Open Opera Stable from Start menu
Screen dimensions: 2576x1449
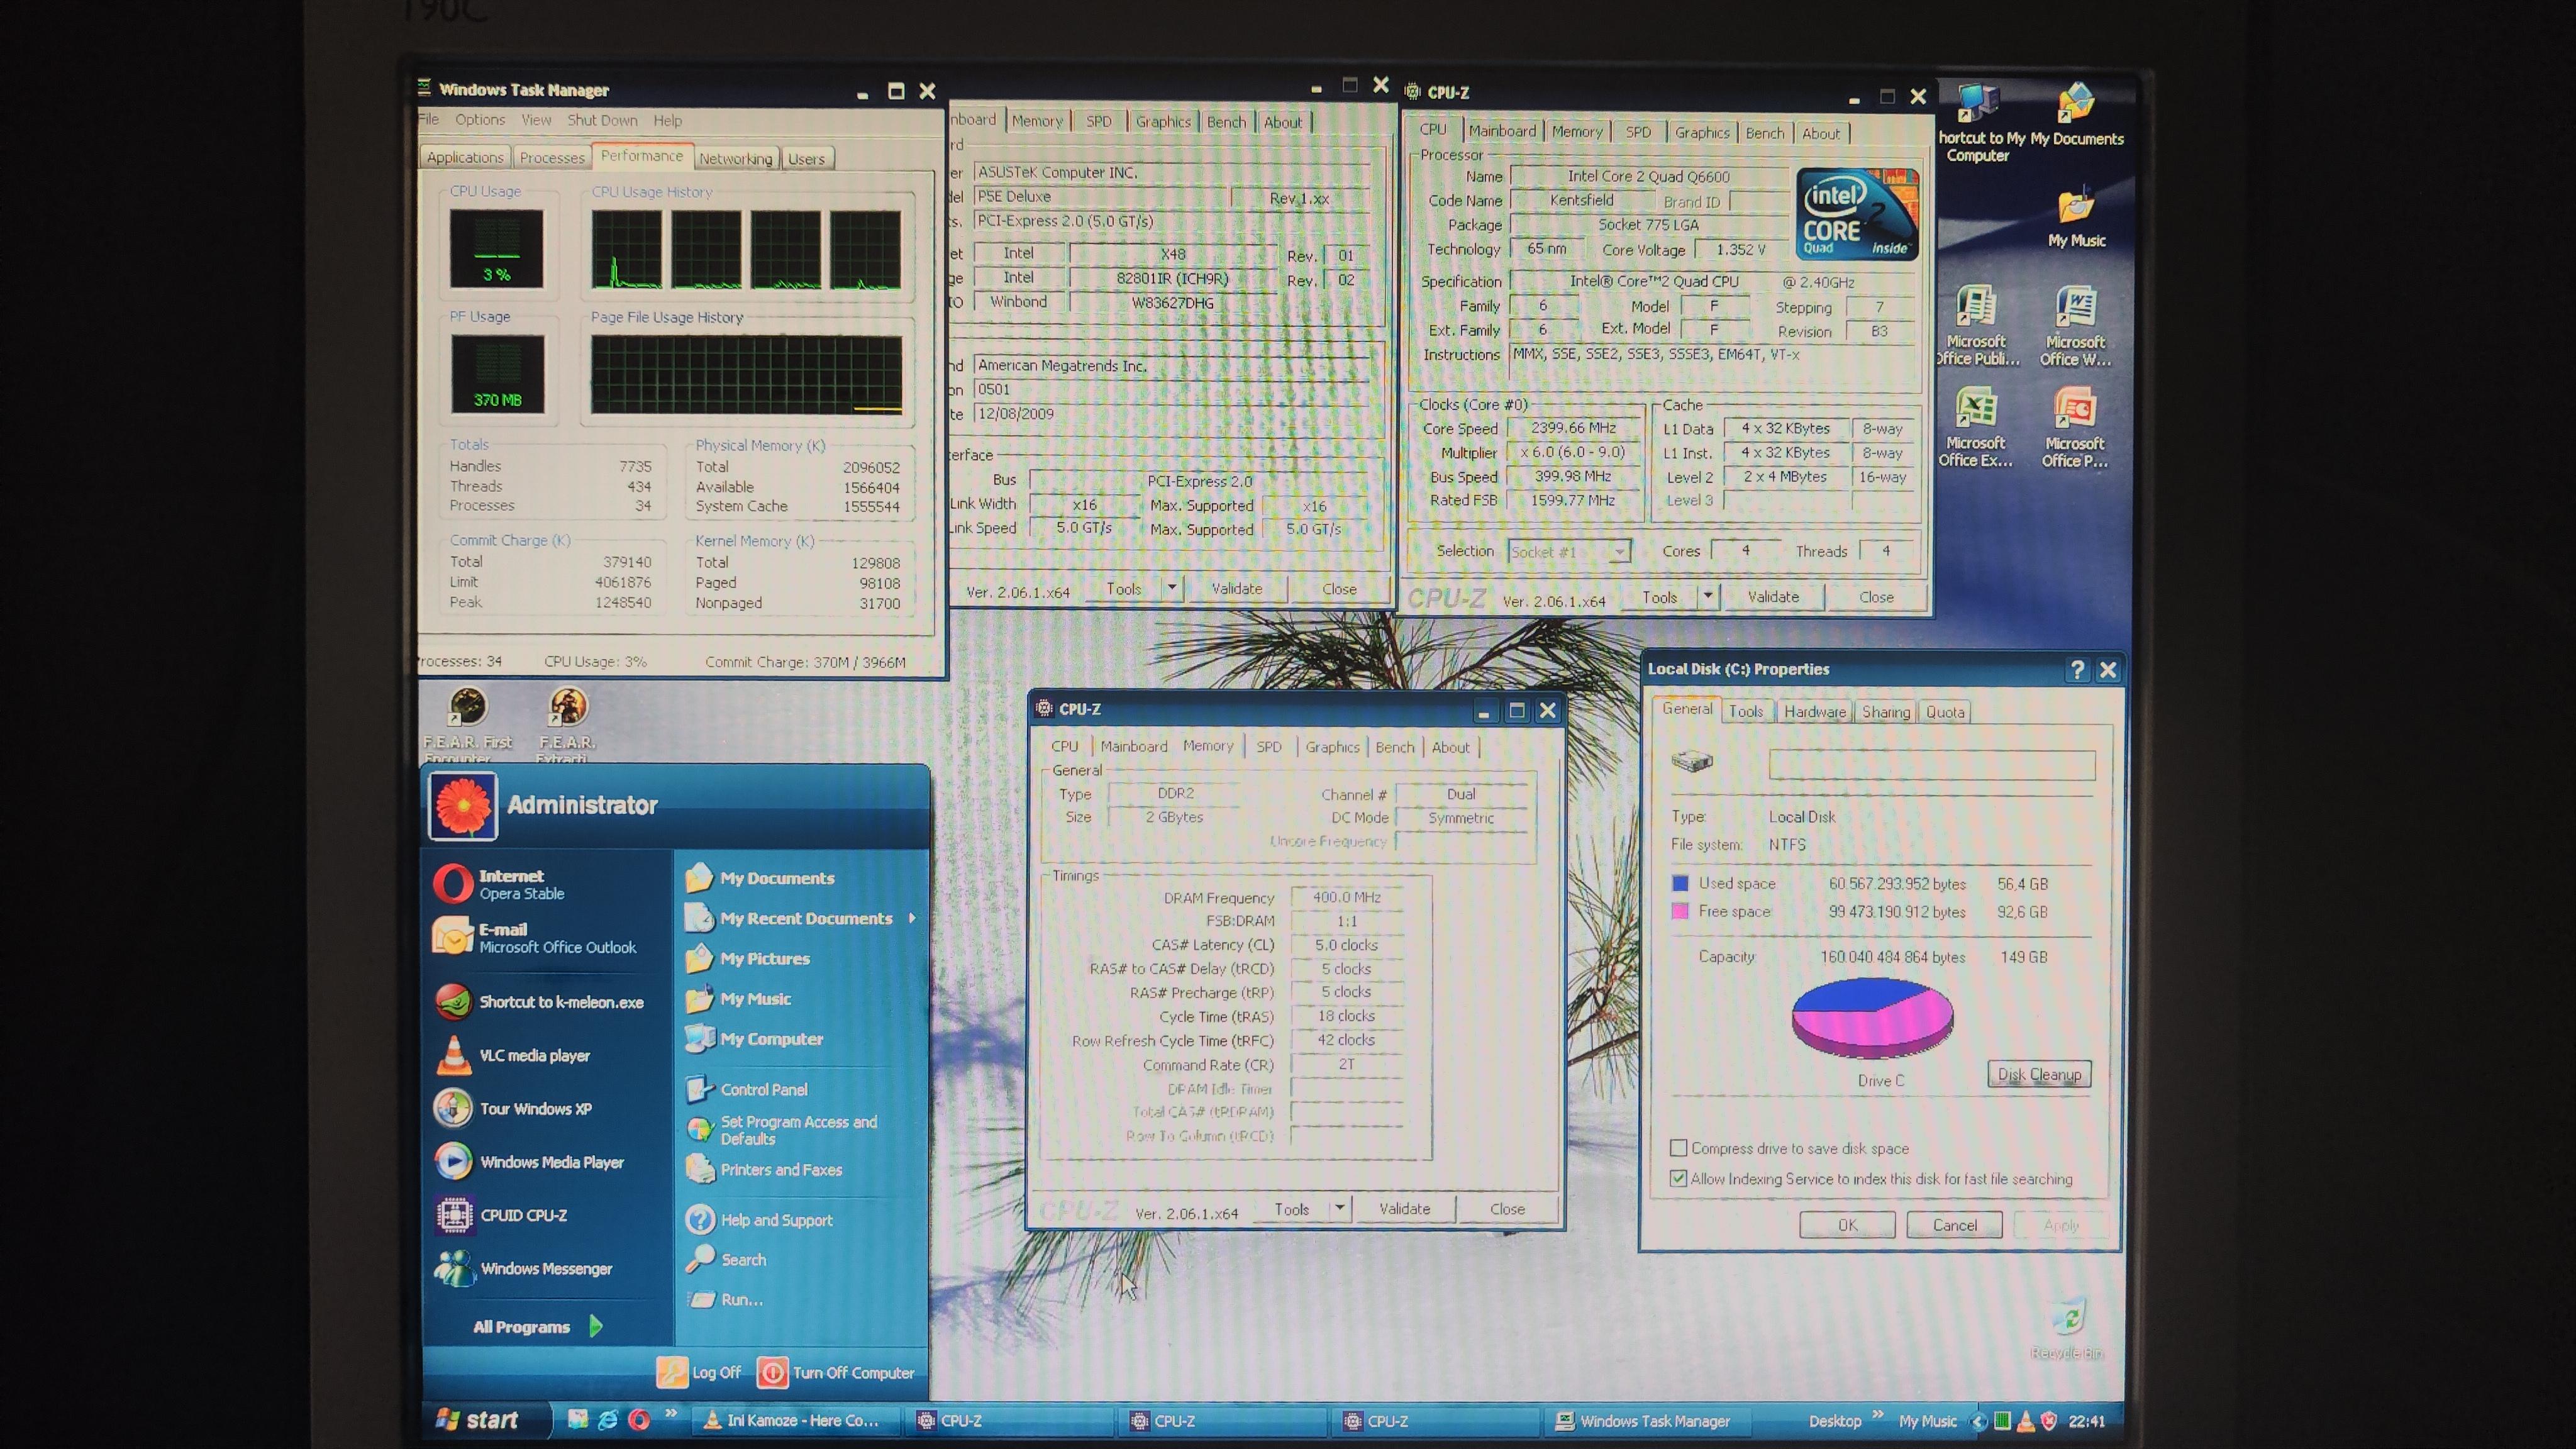pos(520,884)
